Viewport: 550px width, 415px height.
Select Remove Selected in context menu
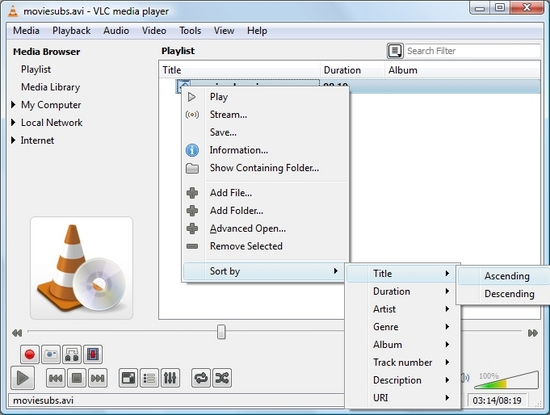(266, 246)
